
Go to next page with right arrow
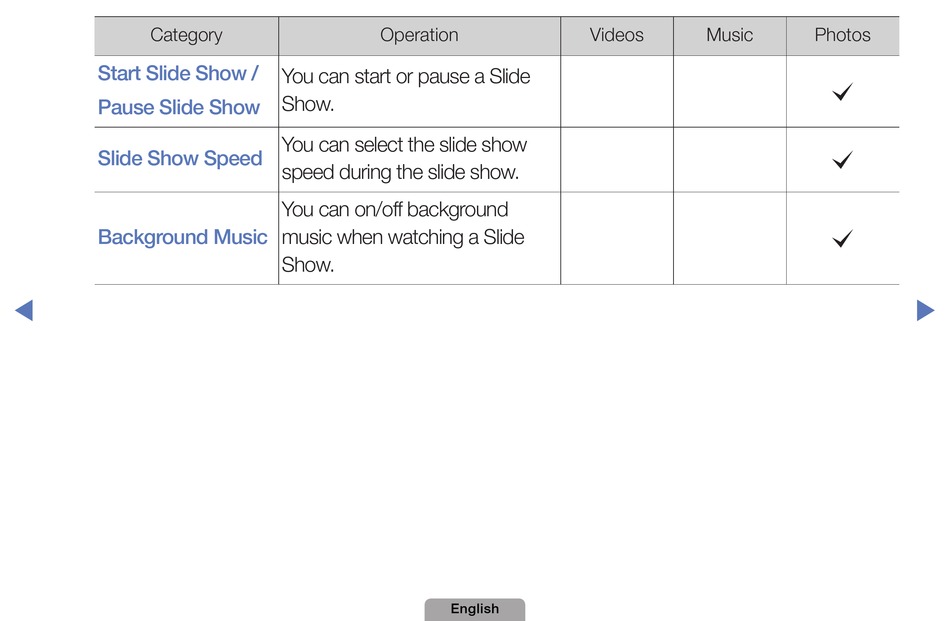925,310
